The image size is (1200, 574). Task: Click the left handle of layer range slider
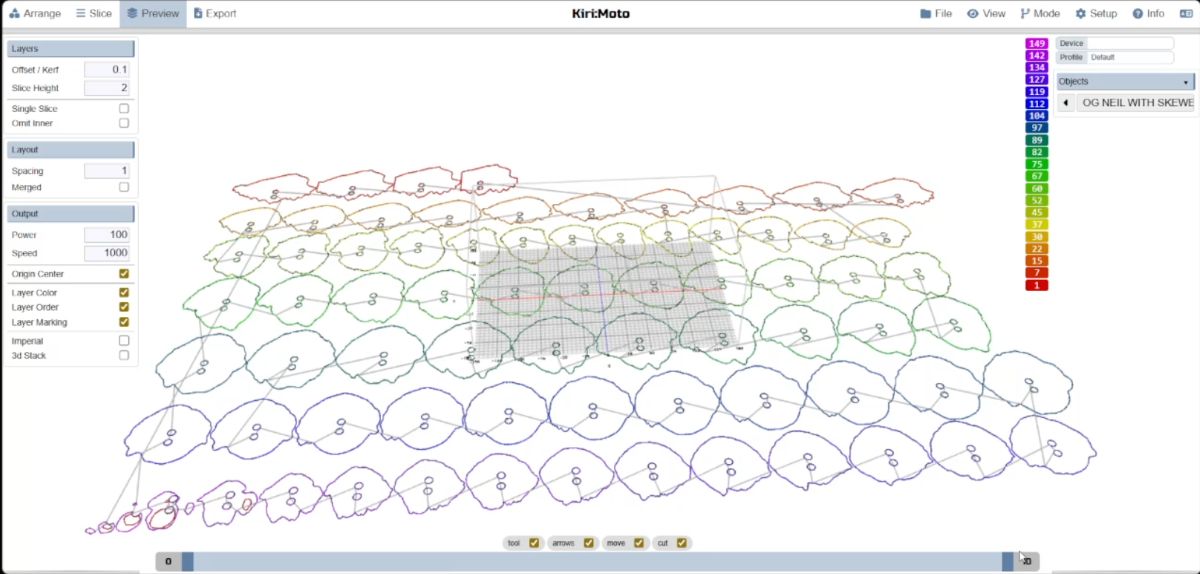tap(187, 562)
